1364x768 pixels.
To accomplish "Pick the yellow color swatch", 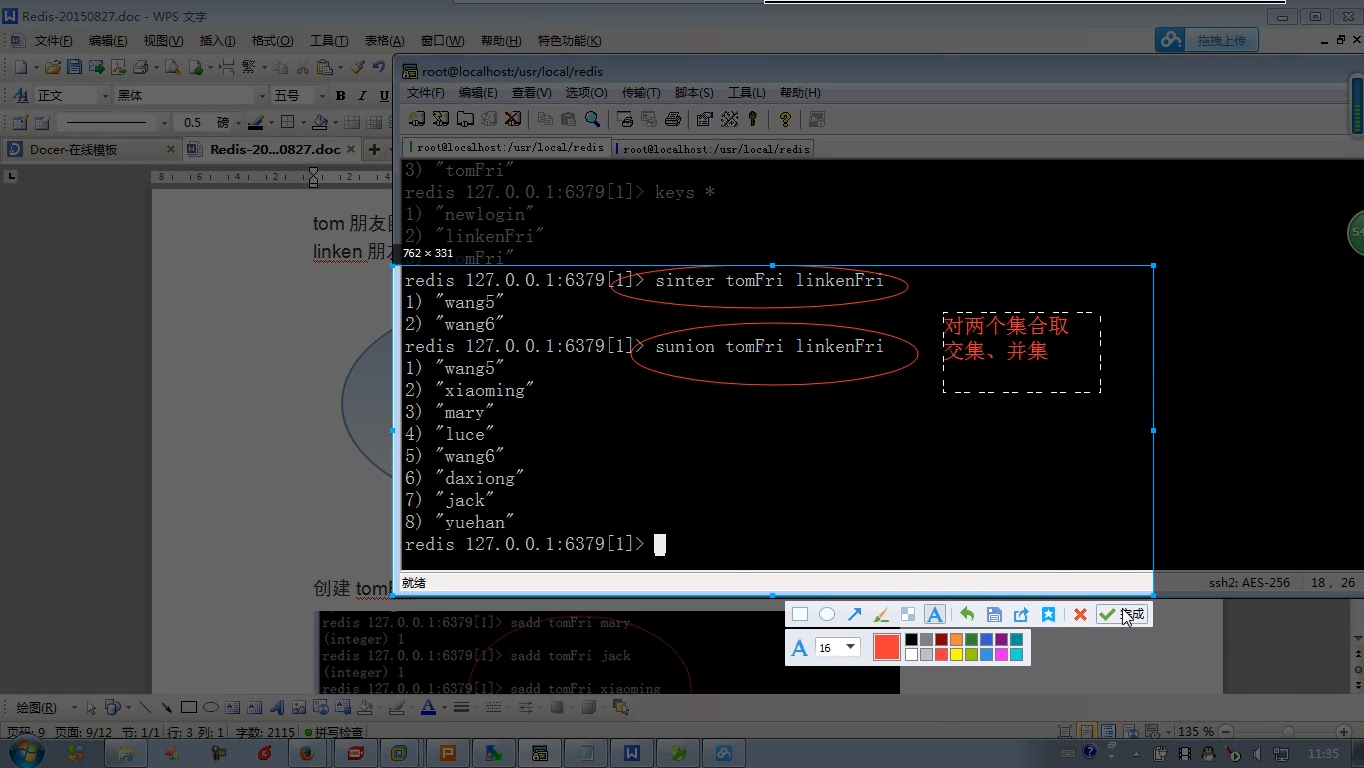I will [956, 655].
